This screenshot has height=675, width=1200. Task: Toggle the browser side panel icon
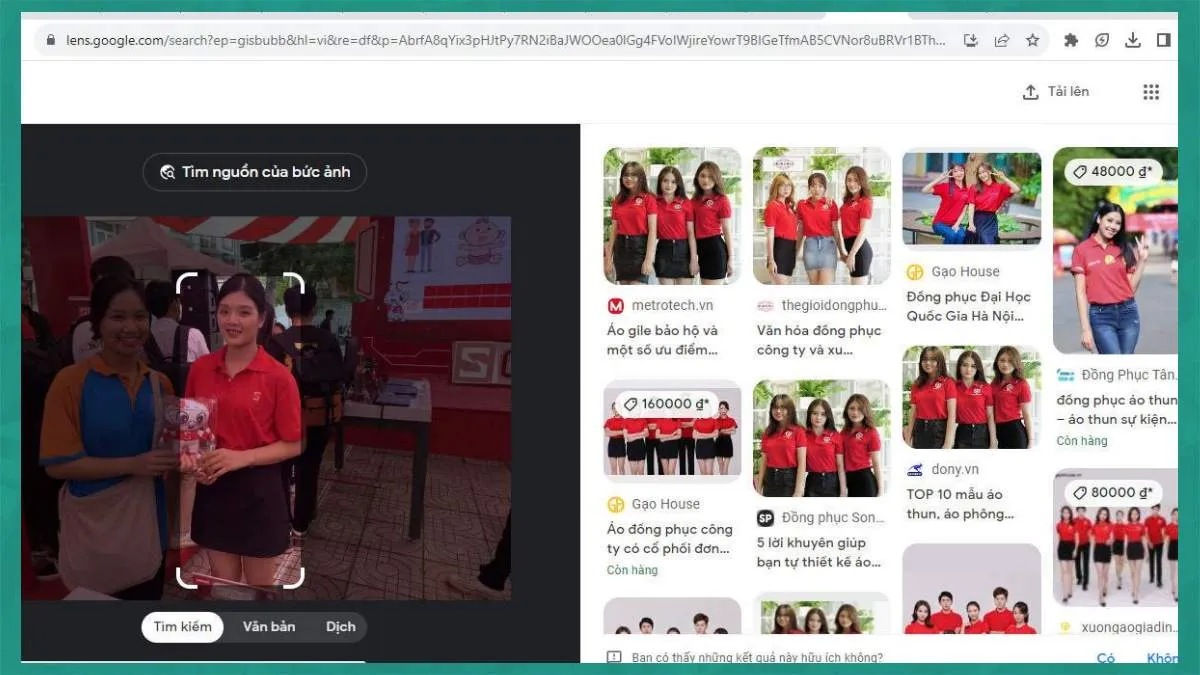click(1163, 40)
